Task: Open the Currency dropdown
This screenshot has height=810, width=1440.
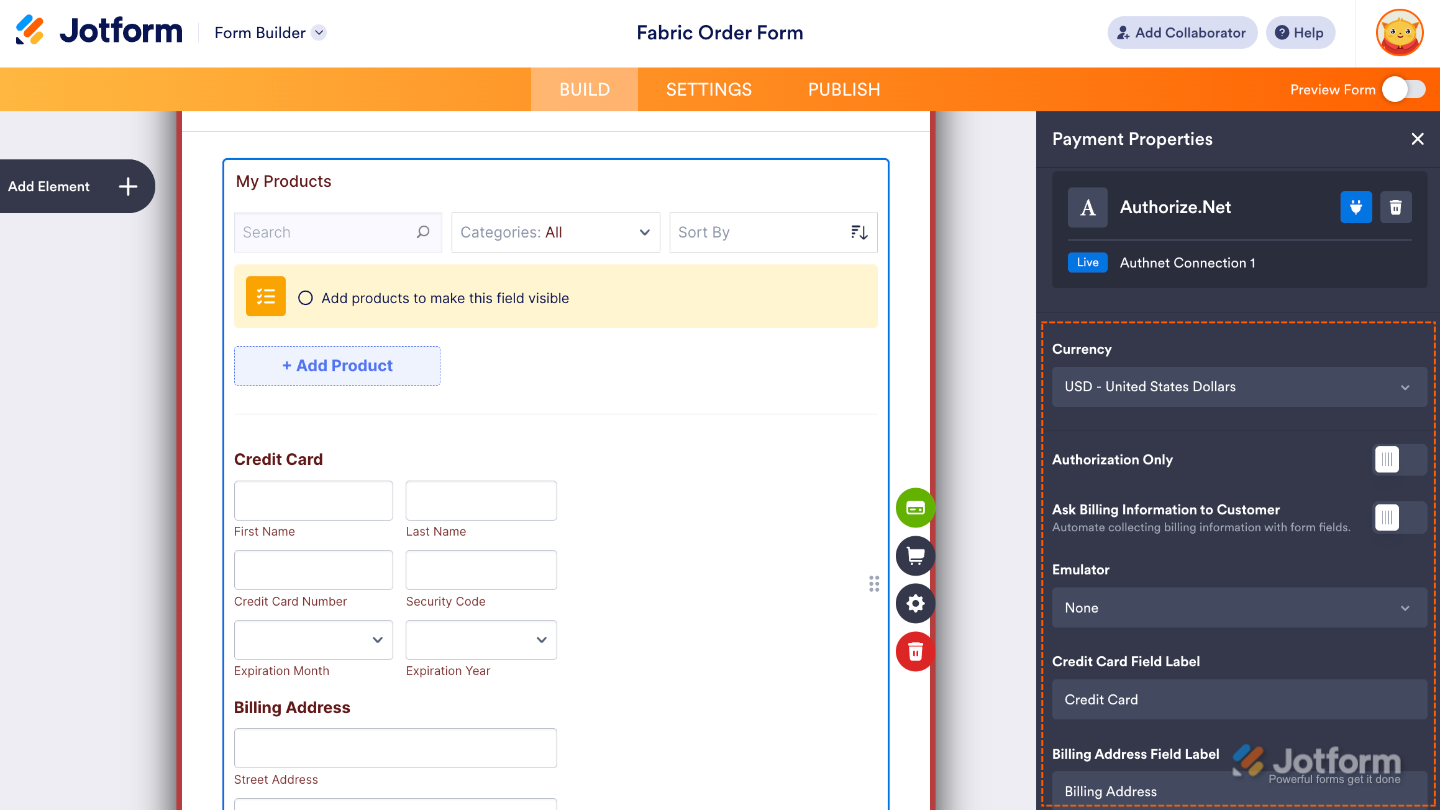Action: 1239,387
